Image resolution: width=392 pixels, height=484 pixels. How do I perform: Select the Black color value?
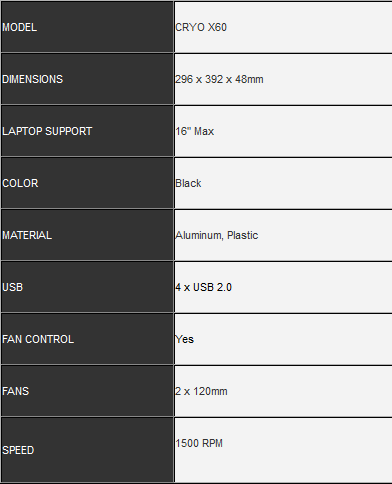click(x=188, y=183)
